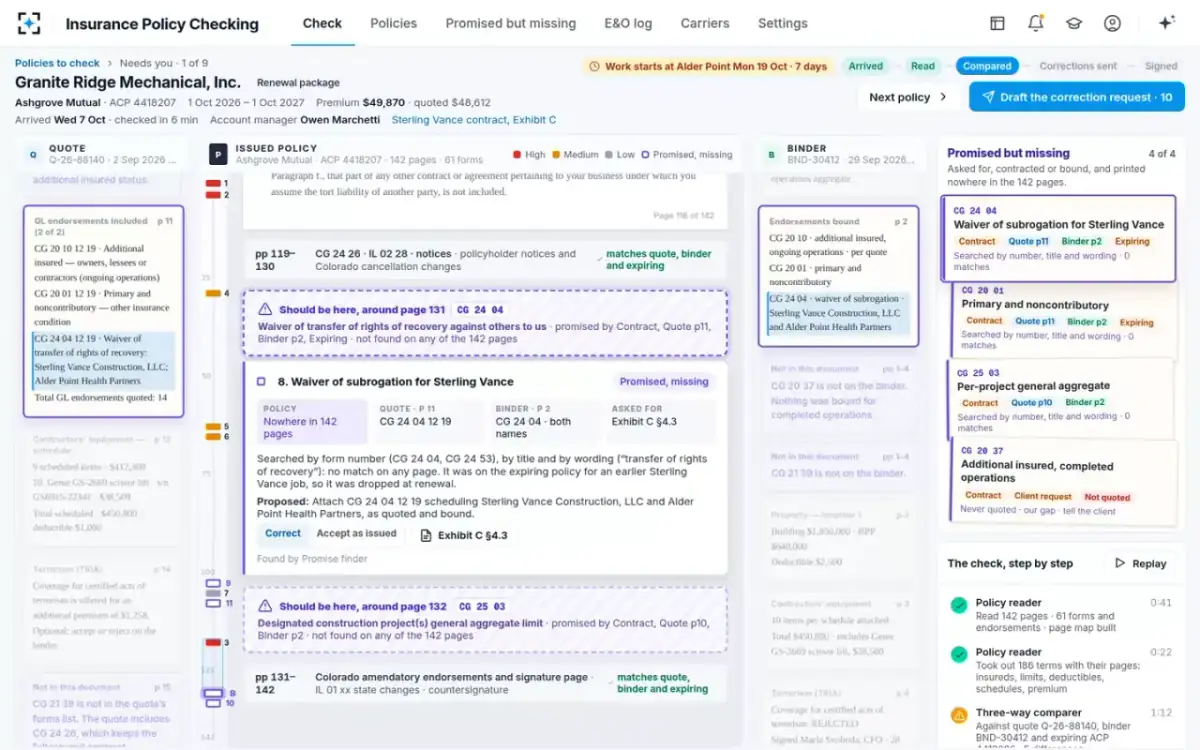Click the orange check beside Three-way comparer
This screenshot has width=1200, height=750.
pyautogui.click(x=959, y=715)
